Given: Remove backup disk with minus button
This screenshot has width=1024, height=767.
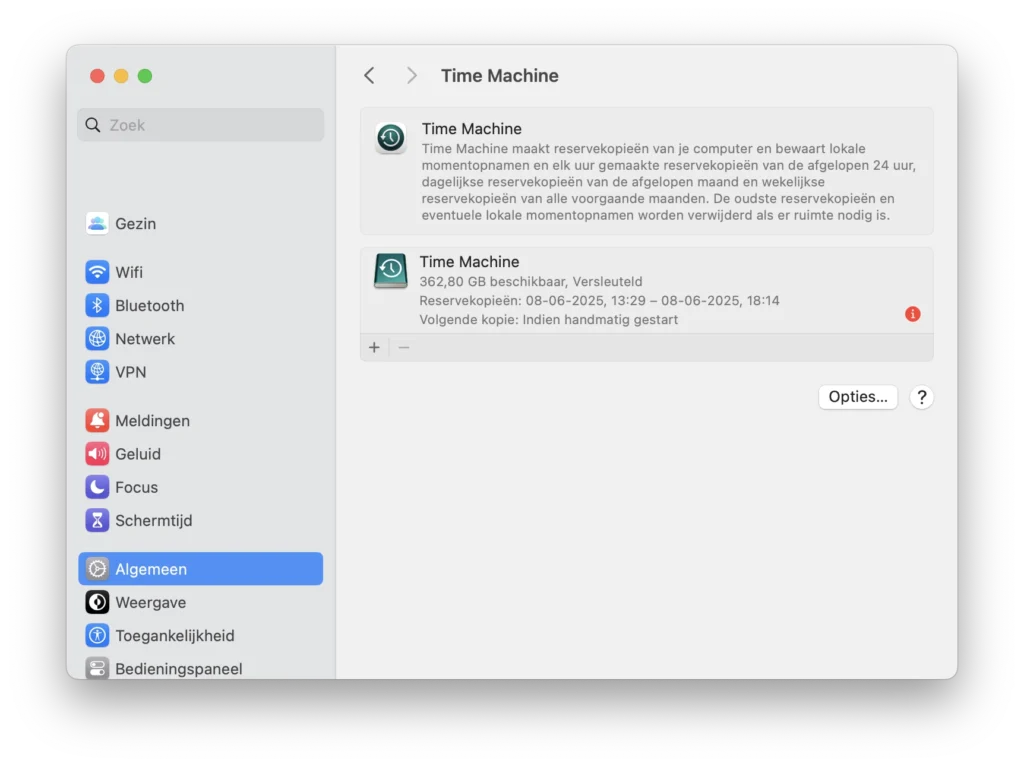Looking at the screenshot, I should click(x=404, y=348).
